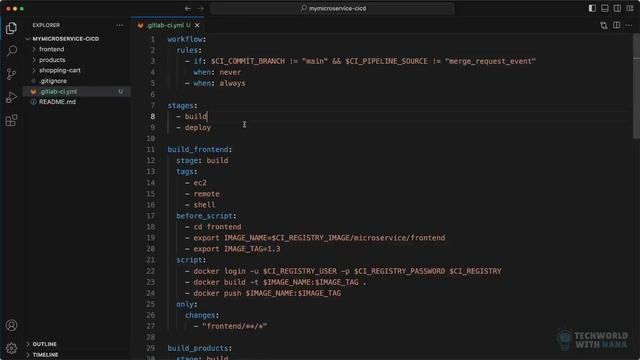Click 'build_frontend:' on line 11
The height and width of the screenshot is (360, 640).
click(200, 149)
